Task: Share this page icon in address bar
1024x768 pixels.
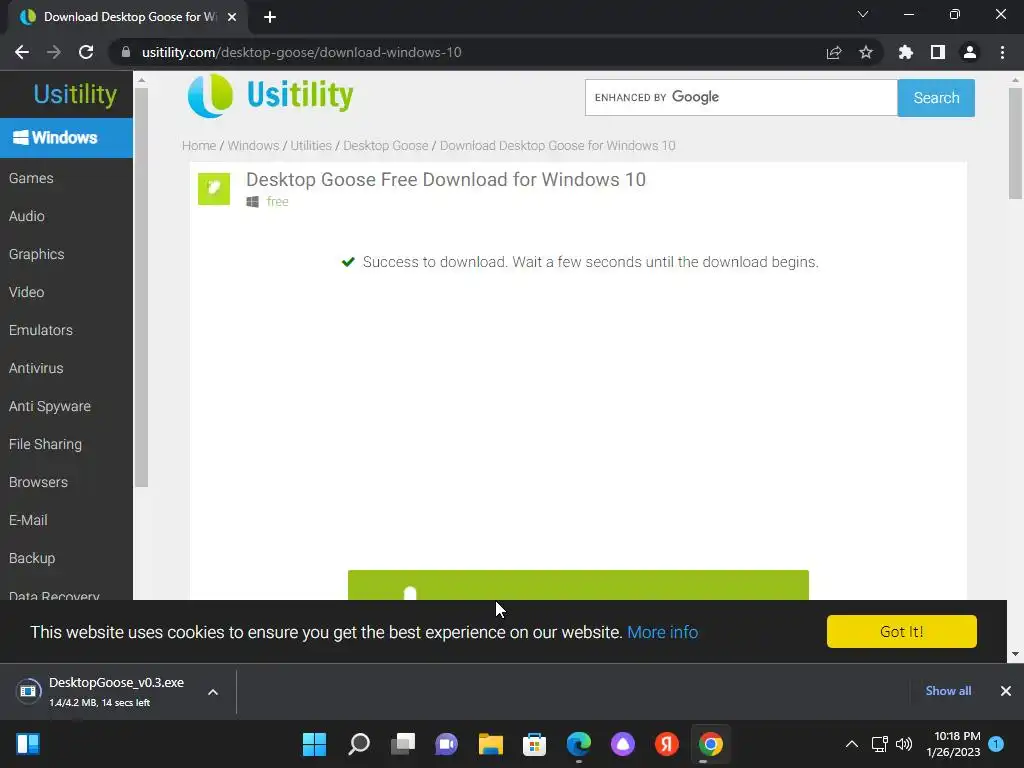Action: click(x=834, y=52)
